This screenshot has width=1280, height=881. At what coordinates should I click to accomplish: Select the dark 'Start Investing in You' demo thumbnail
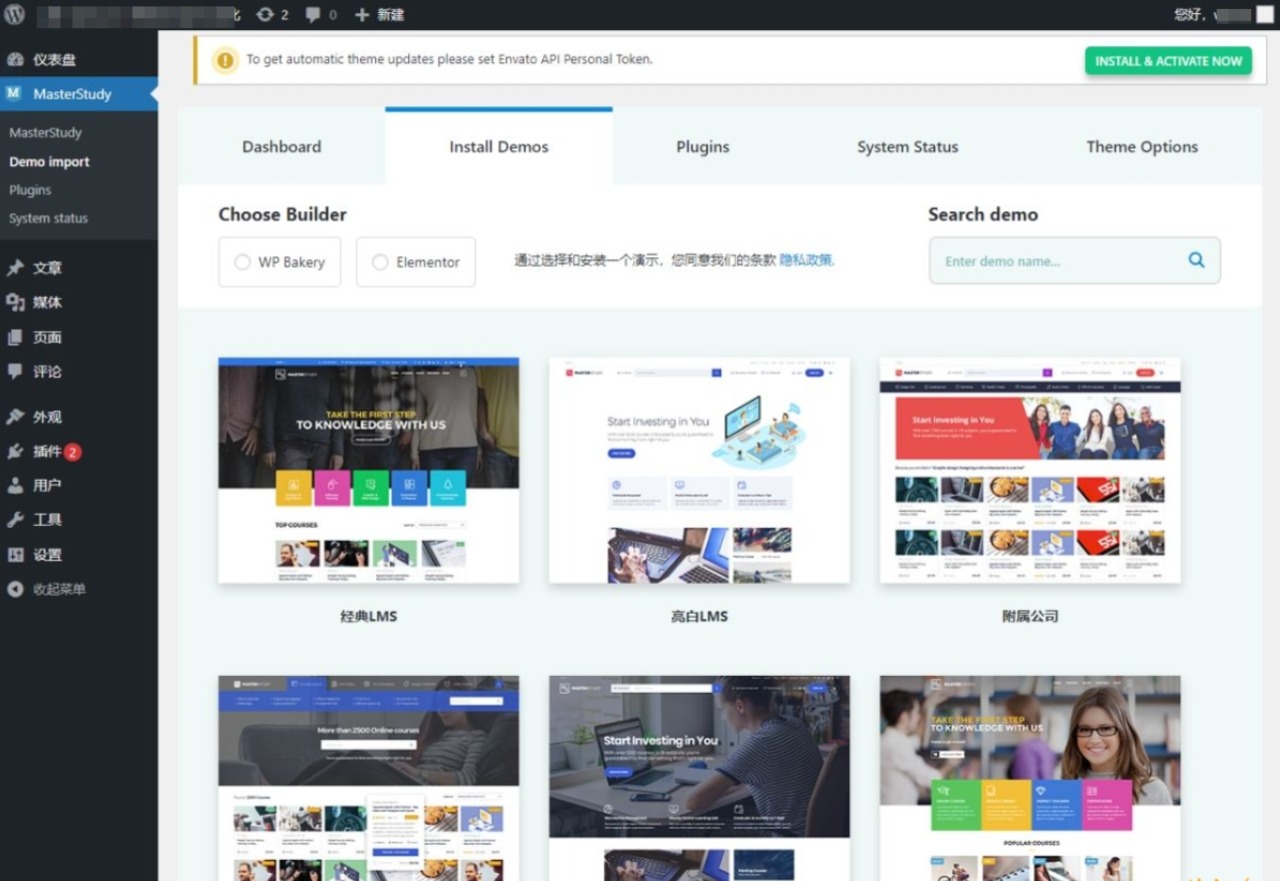pos(699,778)
